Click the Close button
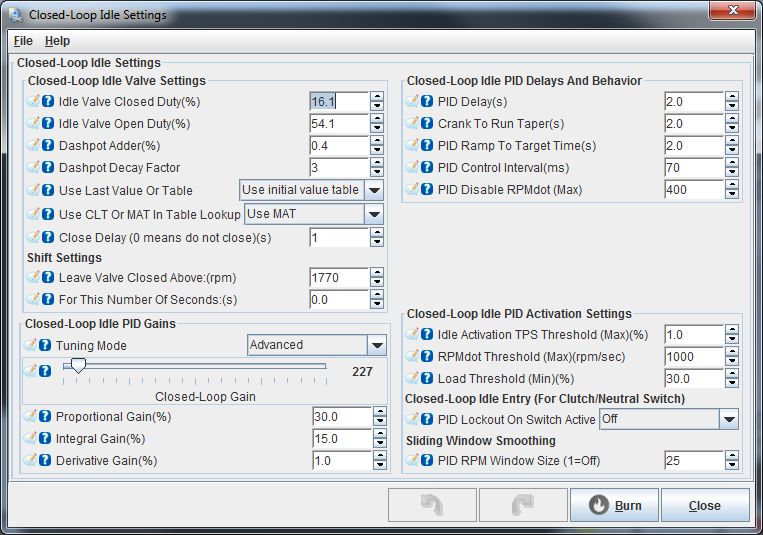Viewport: 763px width, 535px height. (704, 505)
